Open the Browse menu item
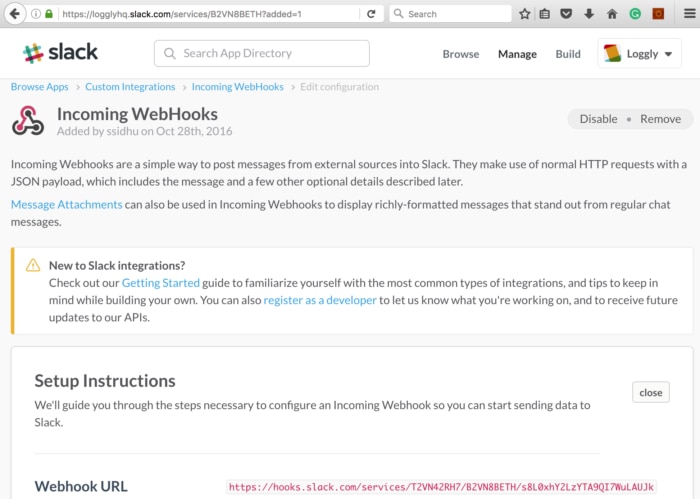 (x=460, y=54)
